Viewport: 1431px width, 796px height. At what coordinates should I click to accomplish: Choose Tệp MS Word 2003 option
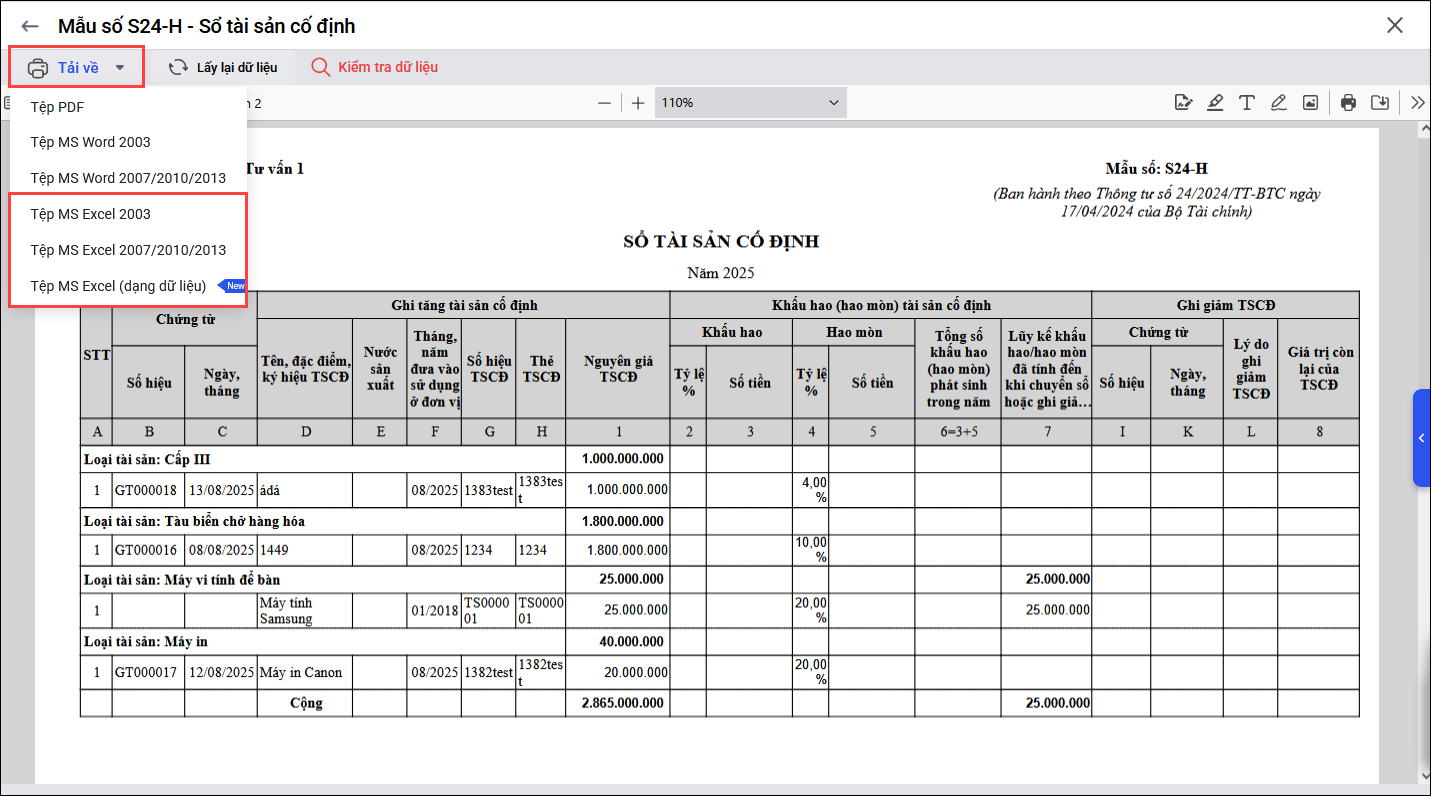90,142
